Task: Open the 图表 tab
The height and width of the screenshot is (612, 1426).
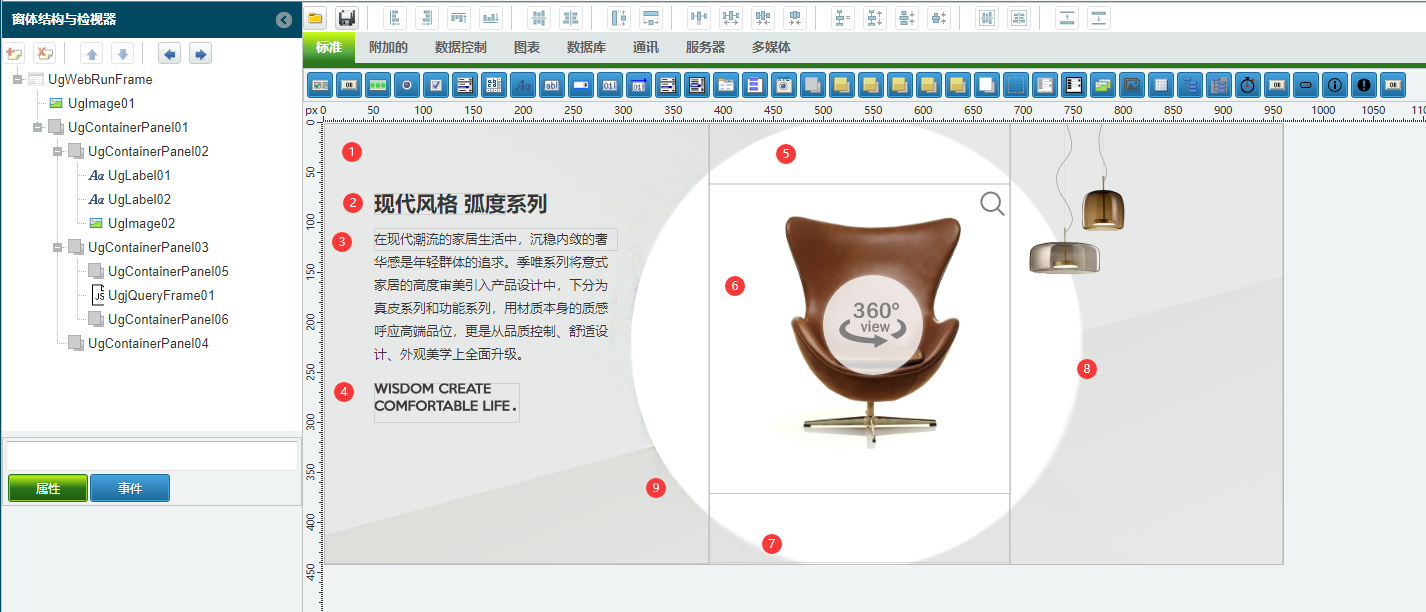Action: (527, 47)
